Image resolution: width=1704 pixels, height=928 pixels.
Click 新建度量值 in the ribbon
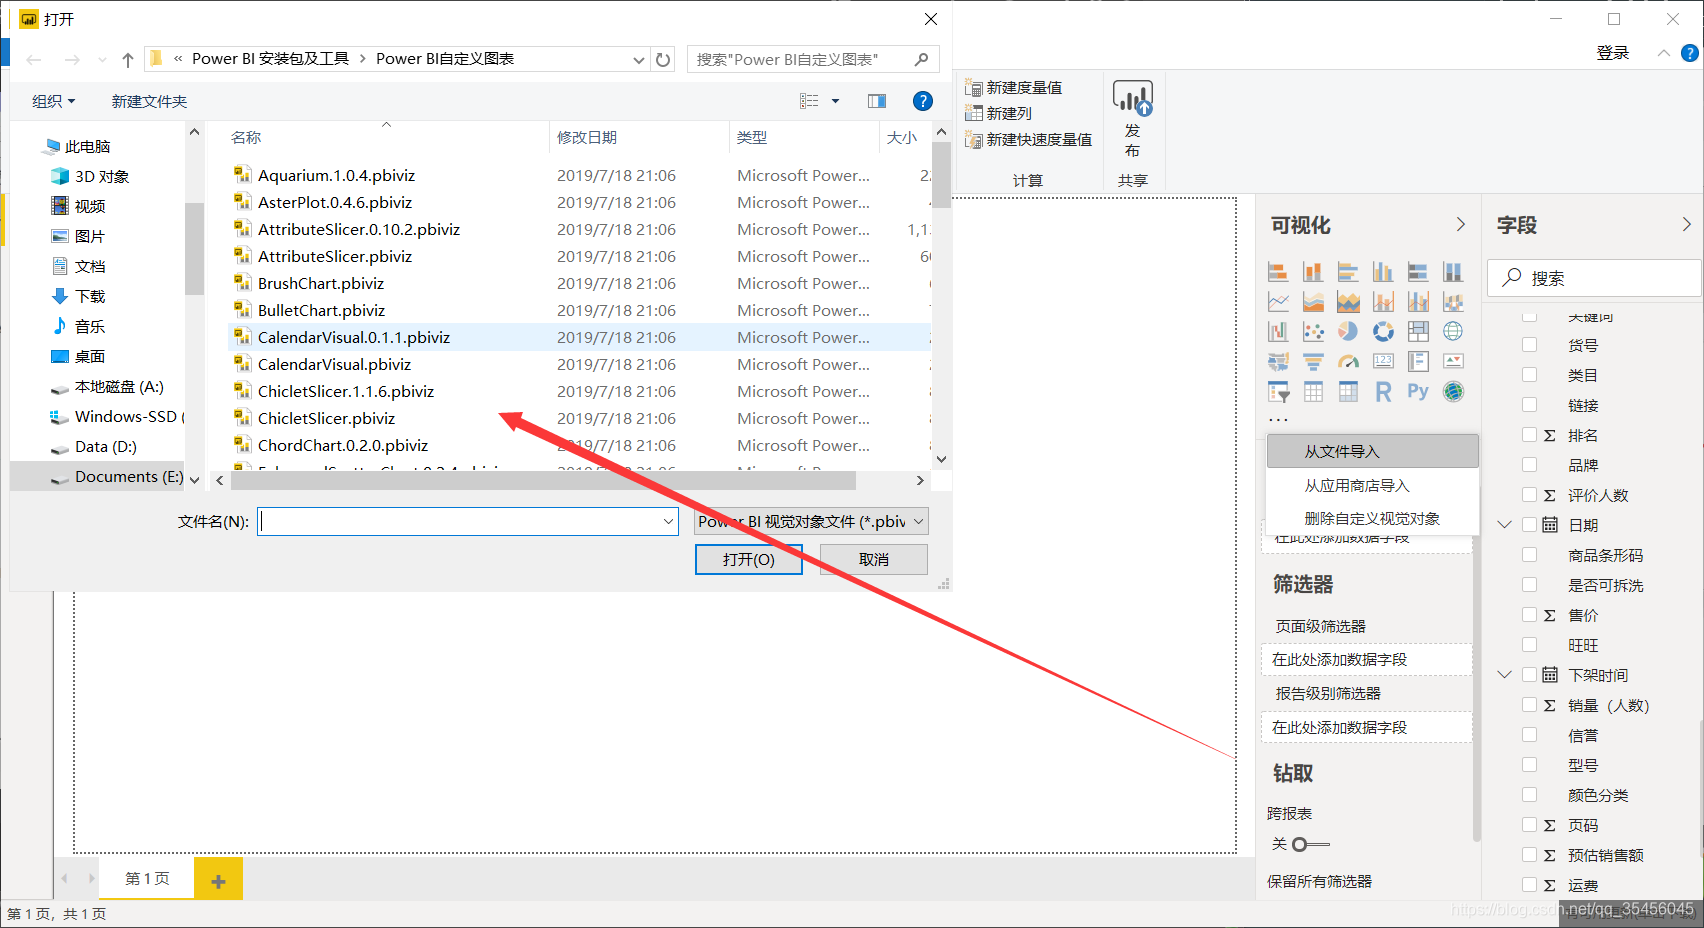1014,87
